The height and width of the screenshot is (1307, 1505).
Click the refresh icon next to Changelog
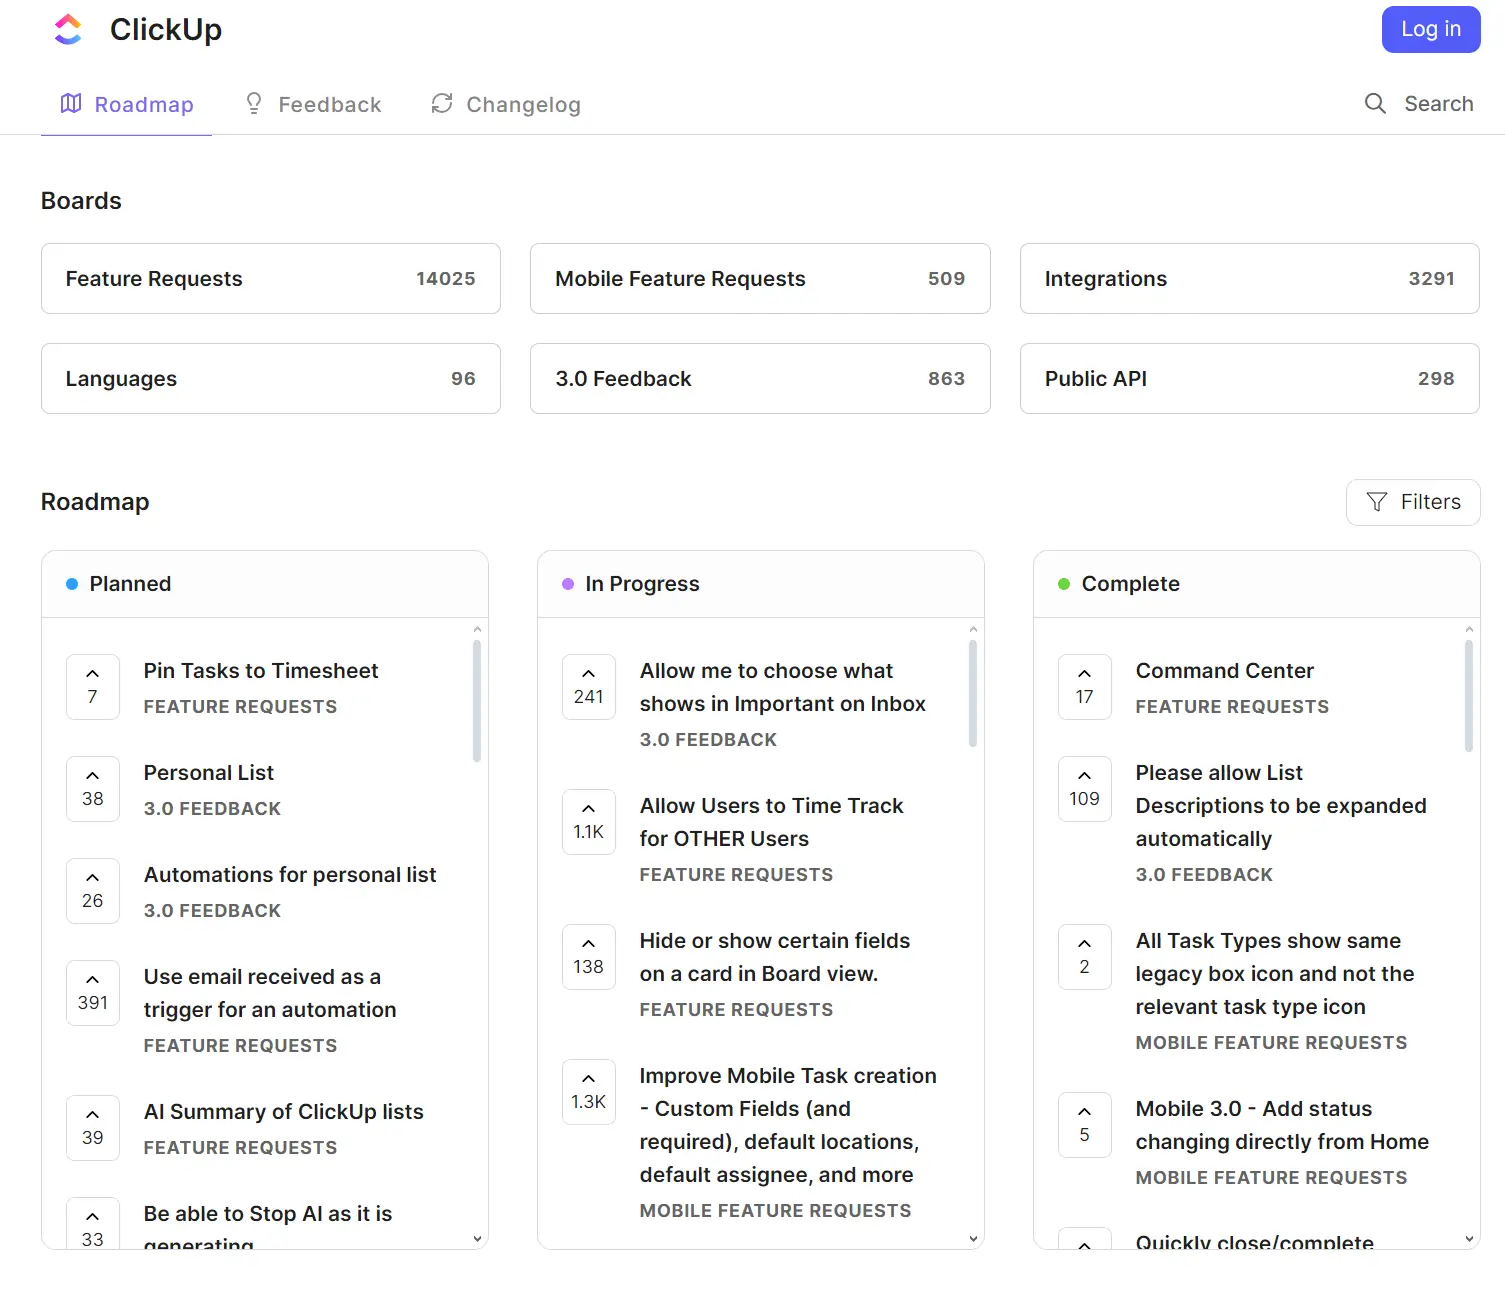point(441,103)
